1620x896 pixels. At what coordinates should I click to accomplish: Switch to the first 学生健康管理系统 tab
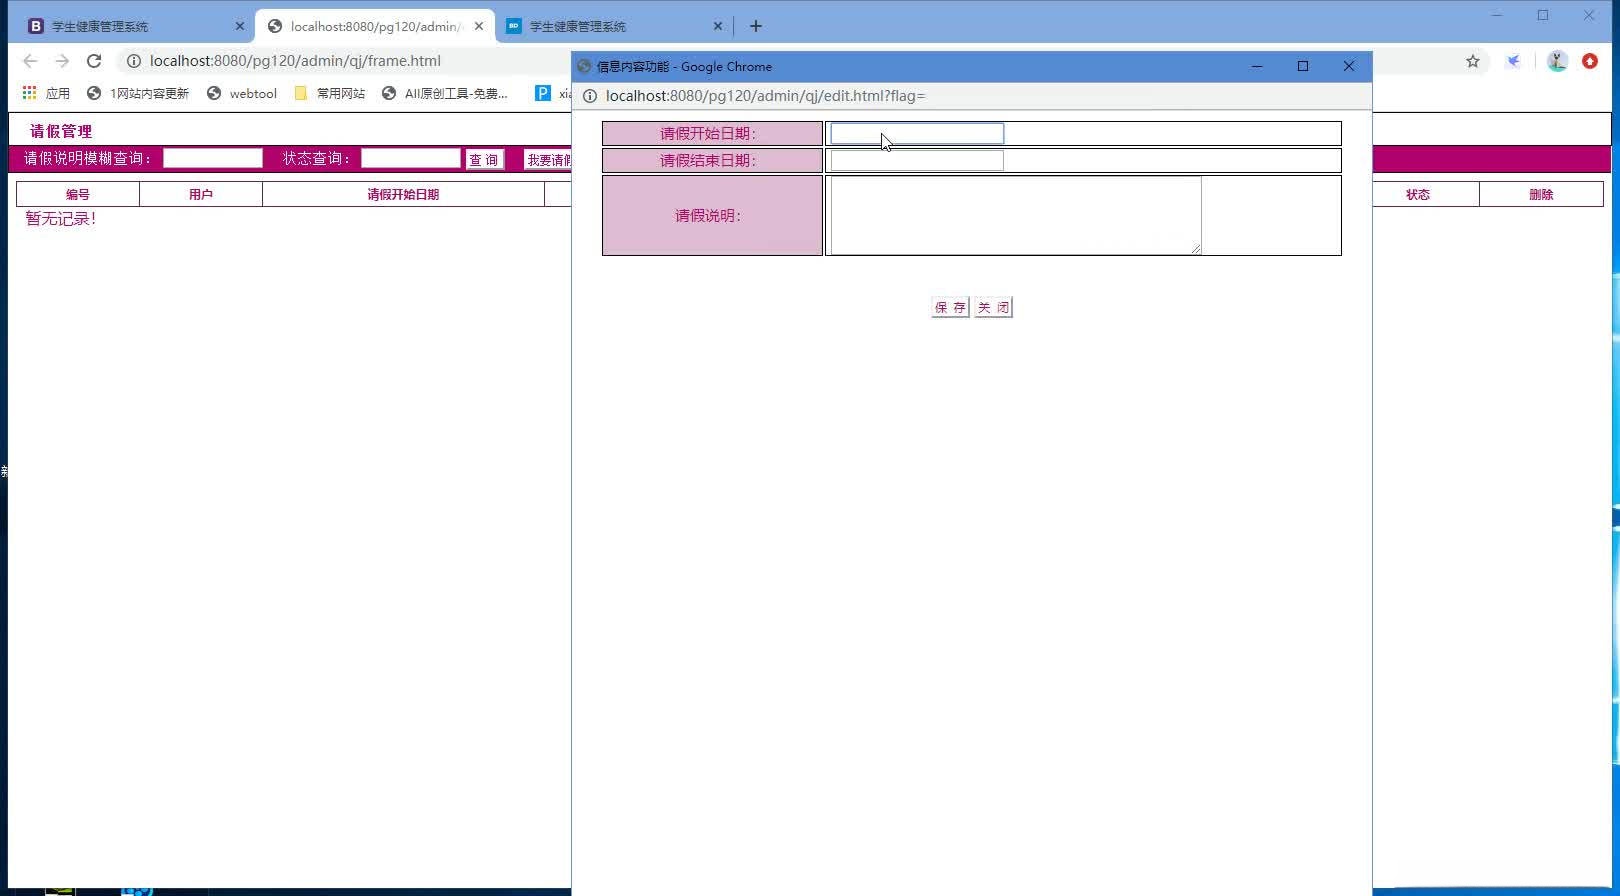pyautogui.click(x=134, y=26)
